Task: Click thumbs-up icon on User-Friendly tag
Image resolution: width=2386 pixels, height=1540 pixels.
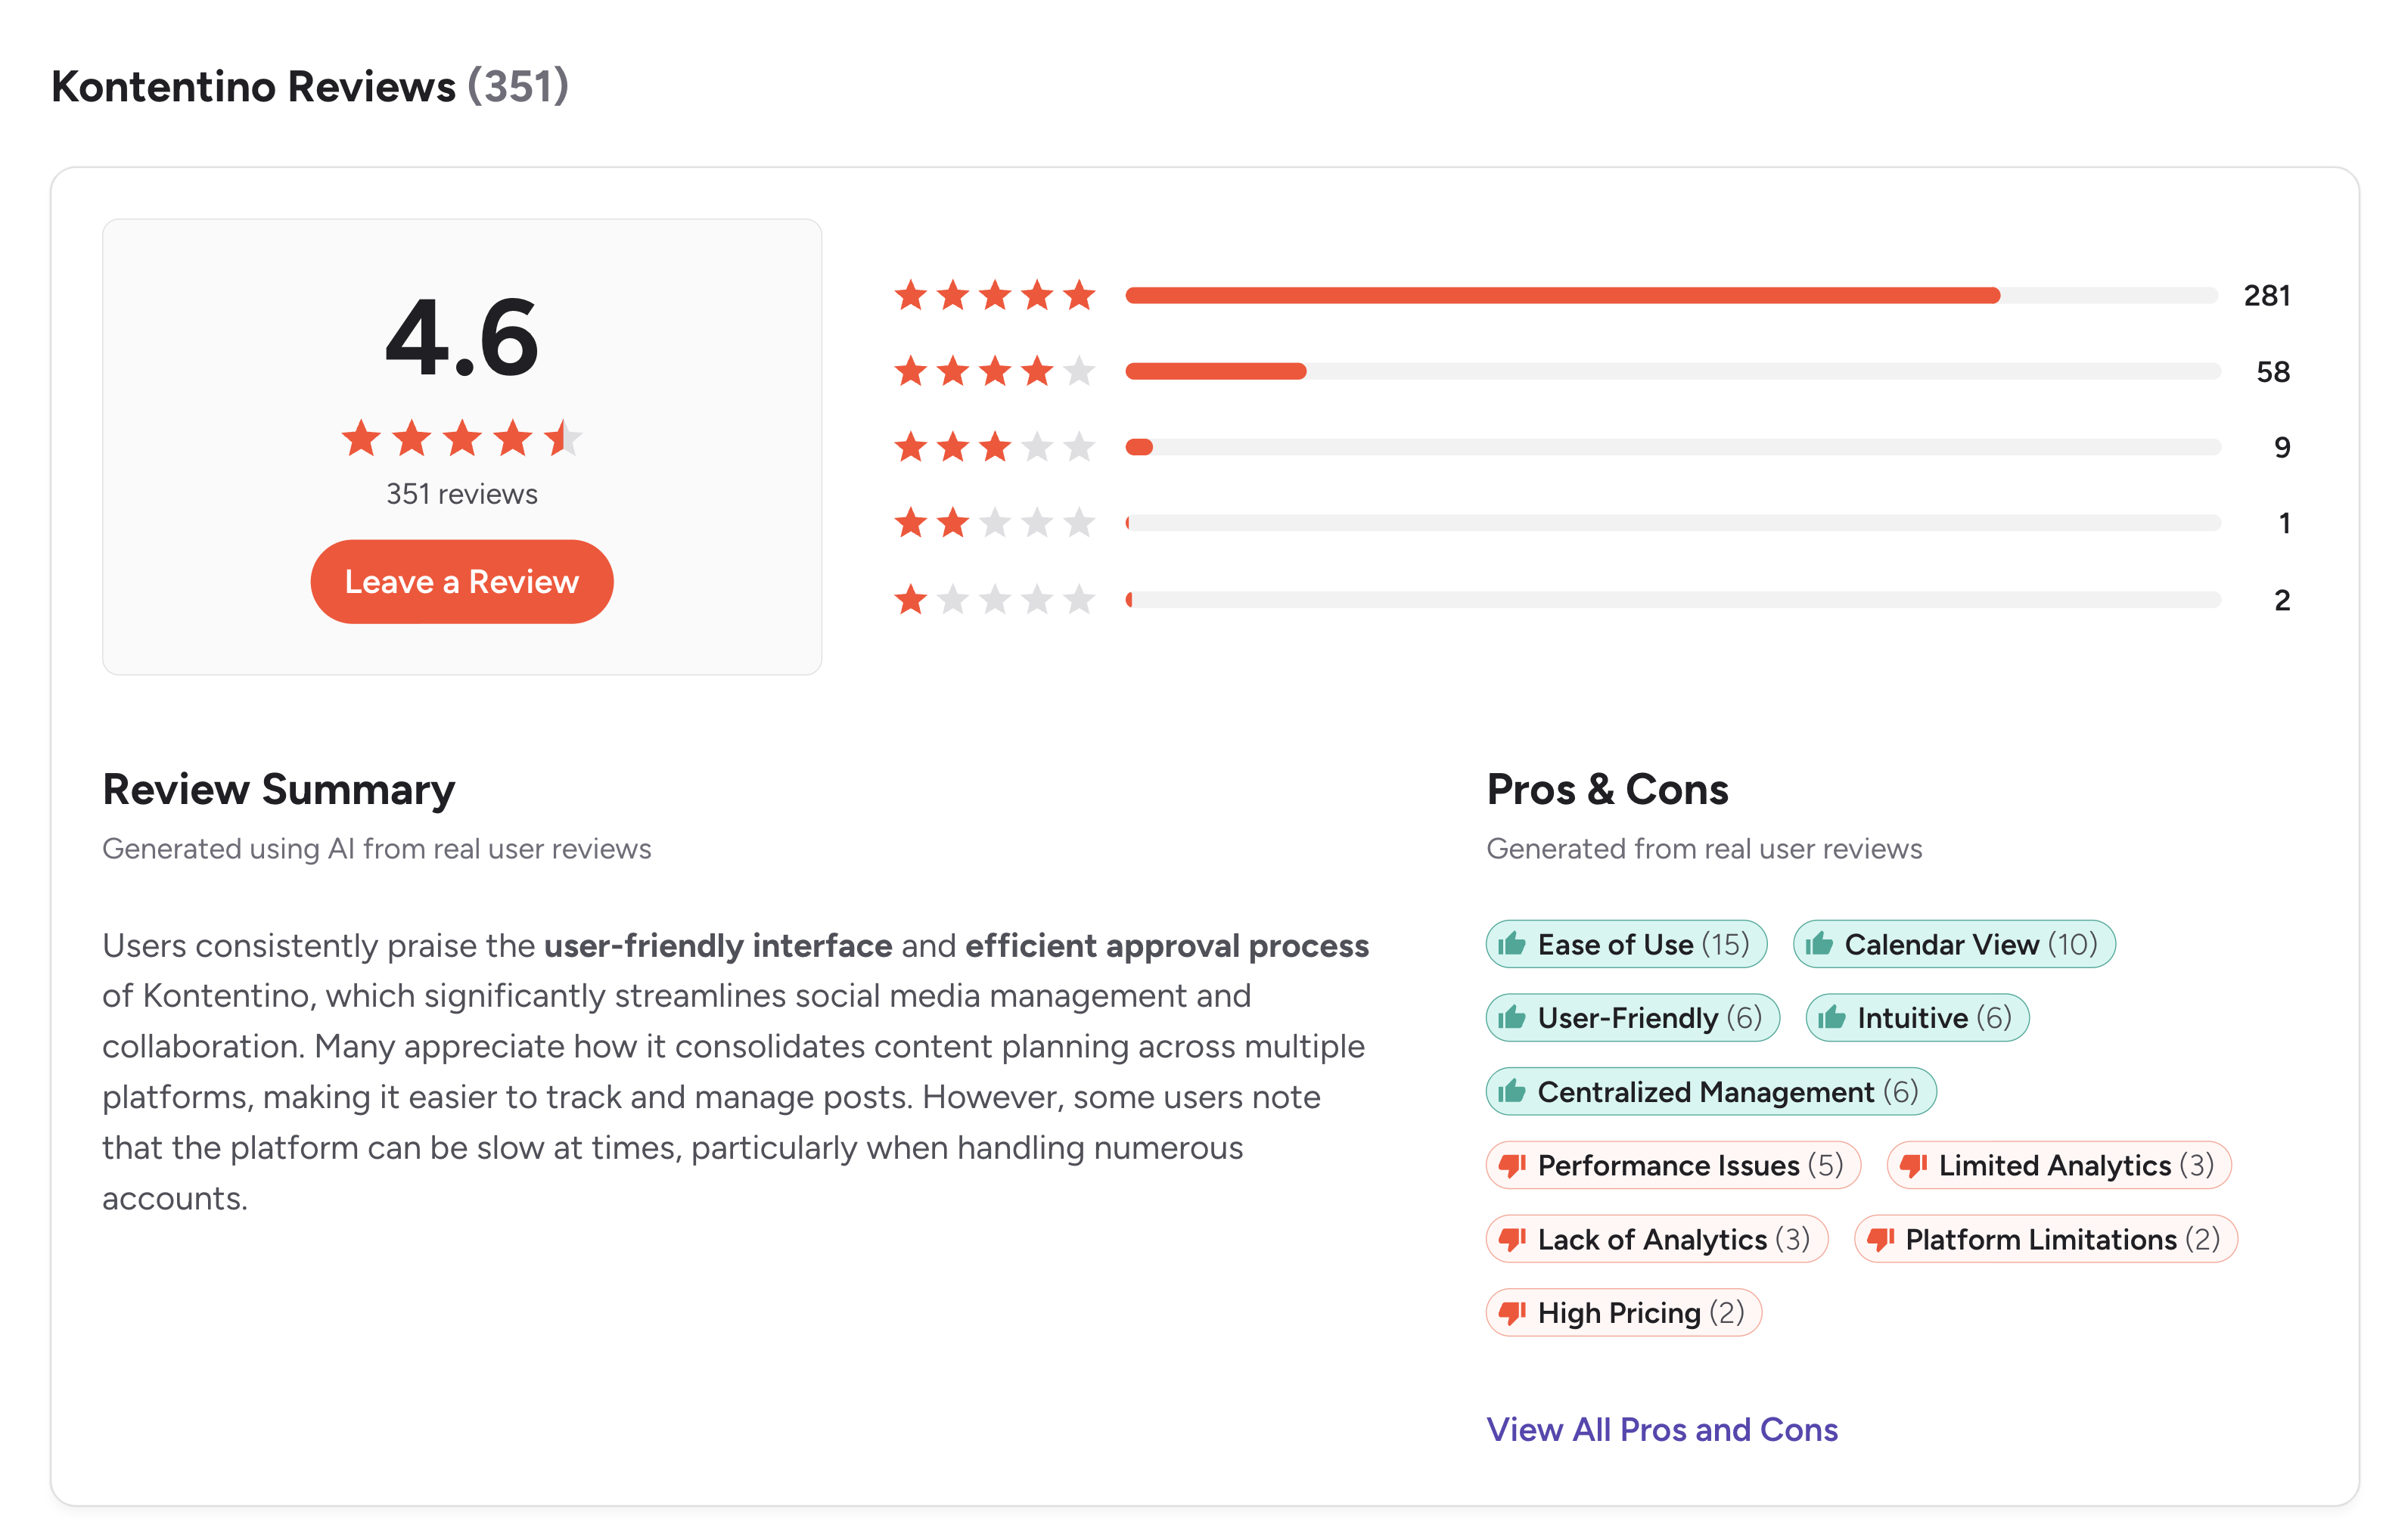Action: 1512,1017
